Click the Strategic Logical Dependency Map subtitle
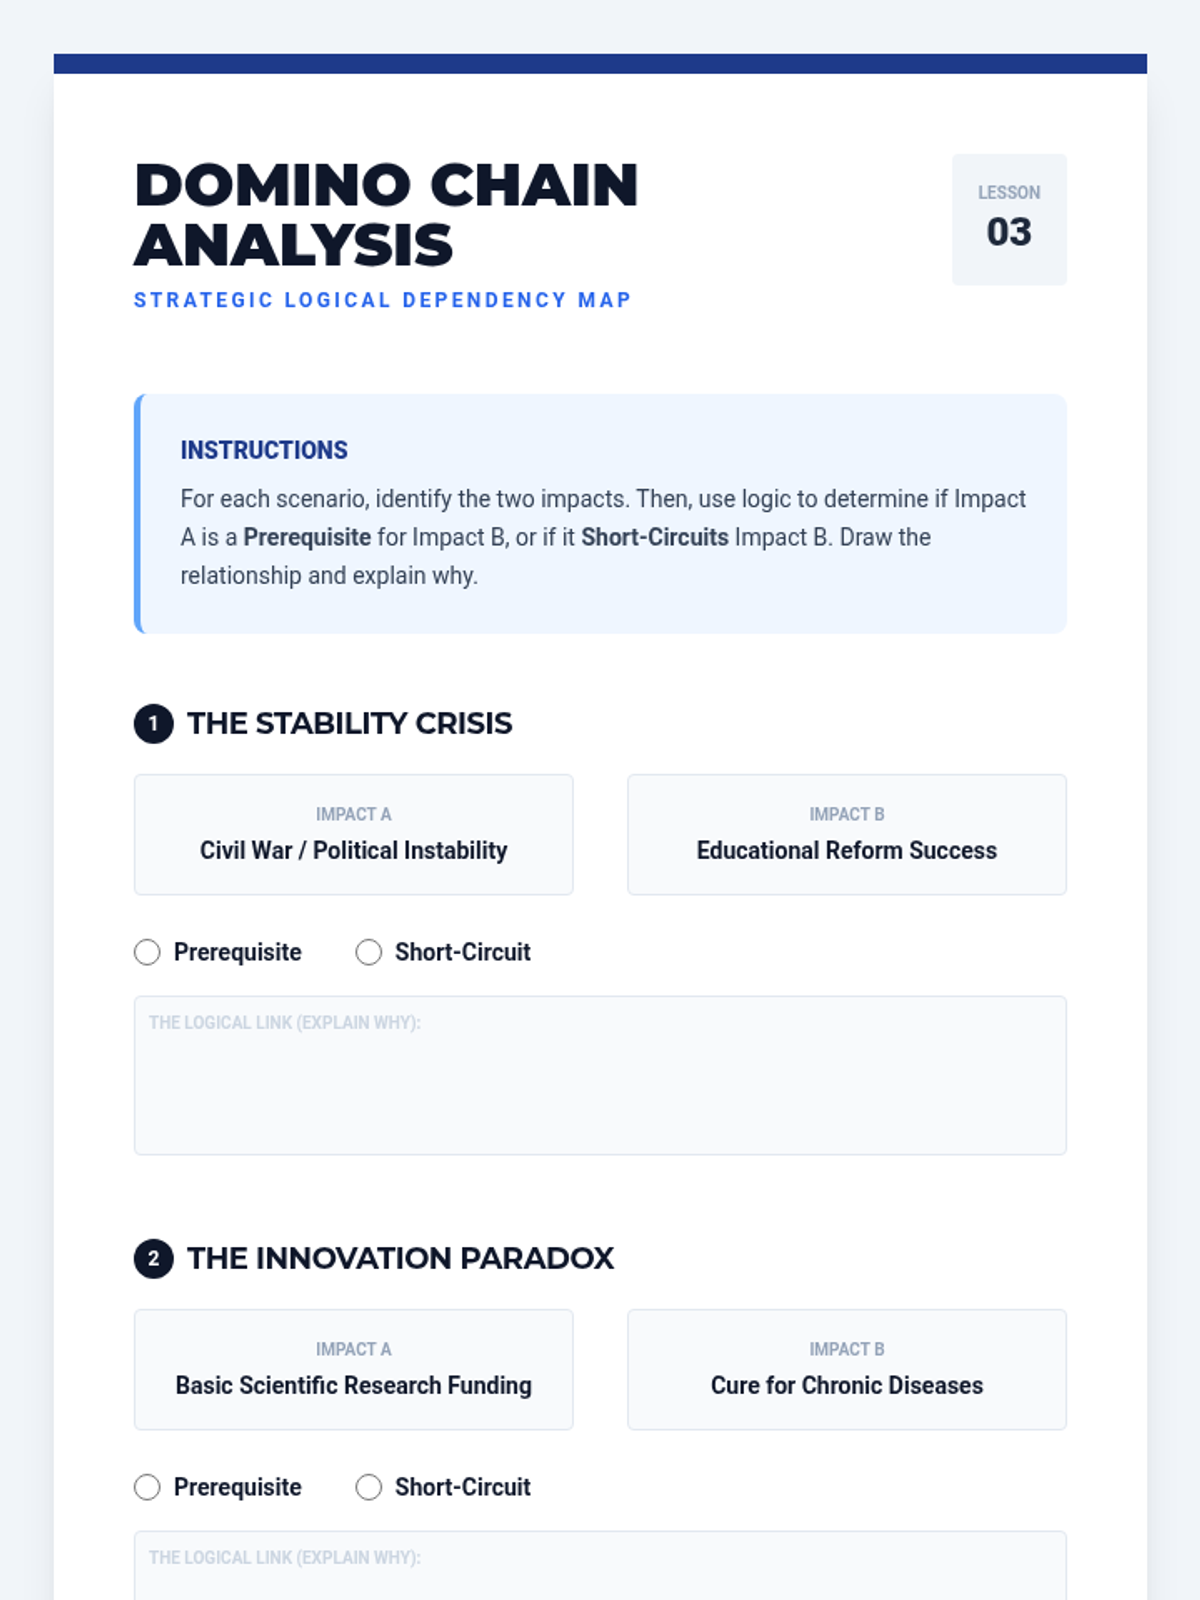 pos(383,300)
